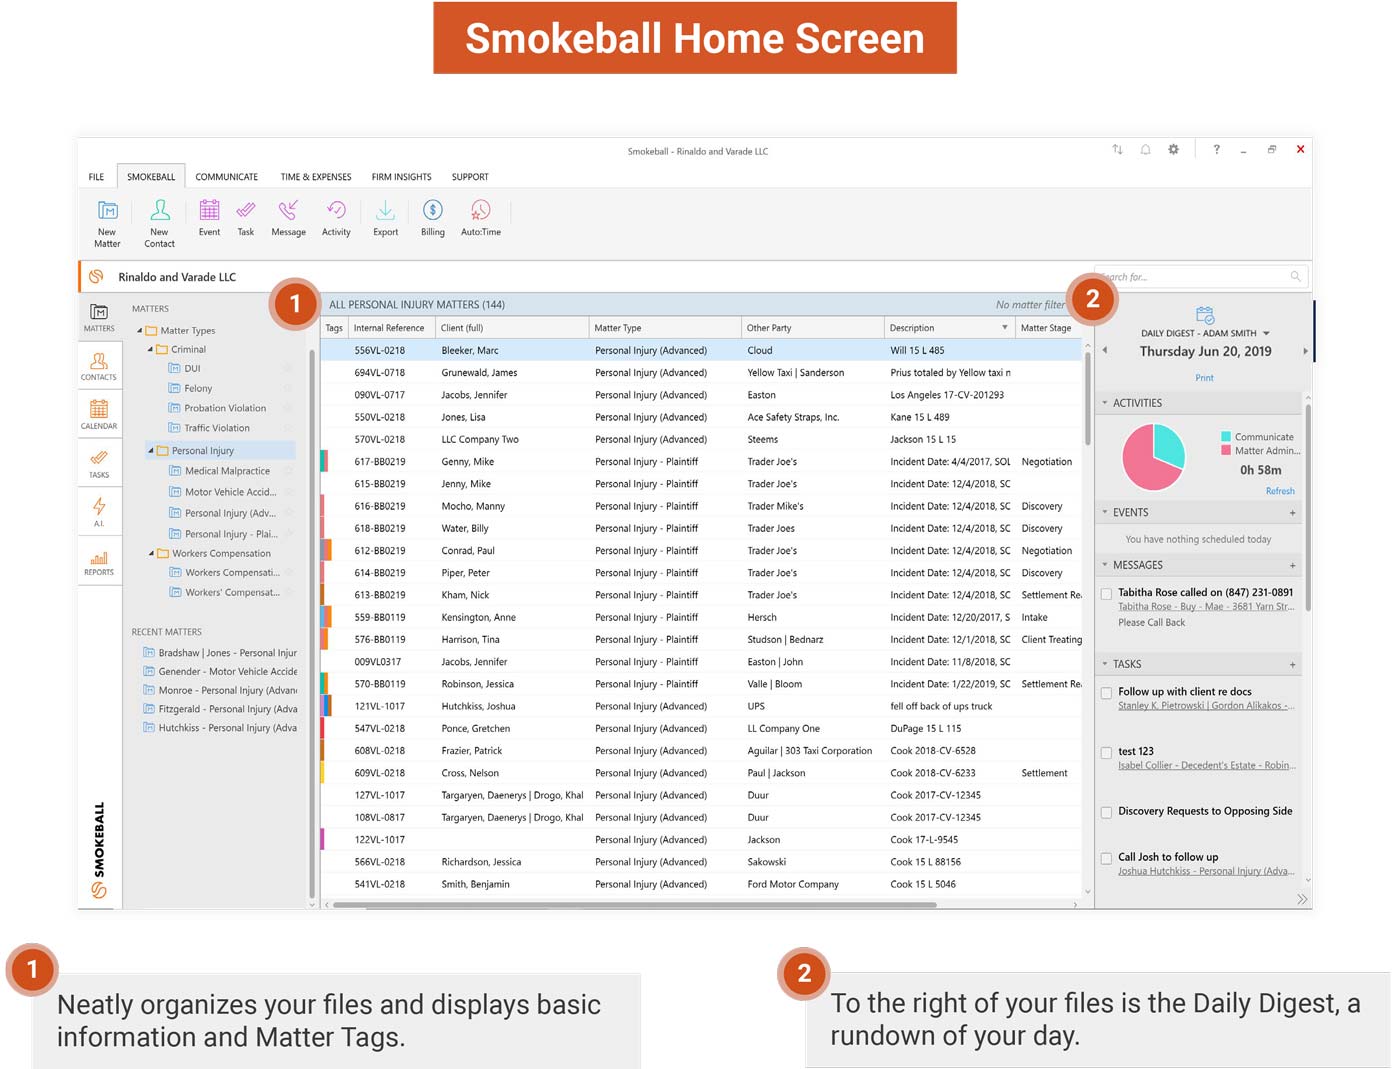This screenshot has width=1400, height=1069.
Task: Click the Export icon
Action: (x=385, y=210)
